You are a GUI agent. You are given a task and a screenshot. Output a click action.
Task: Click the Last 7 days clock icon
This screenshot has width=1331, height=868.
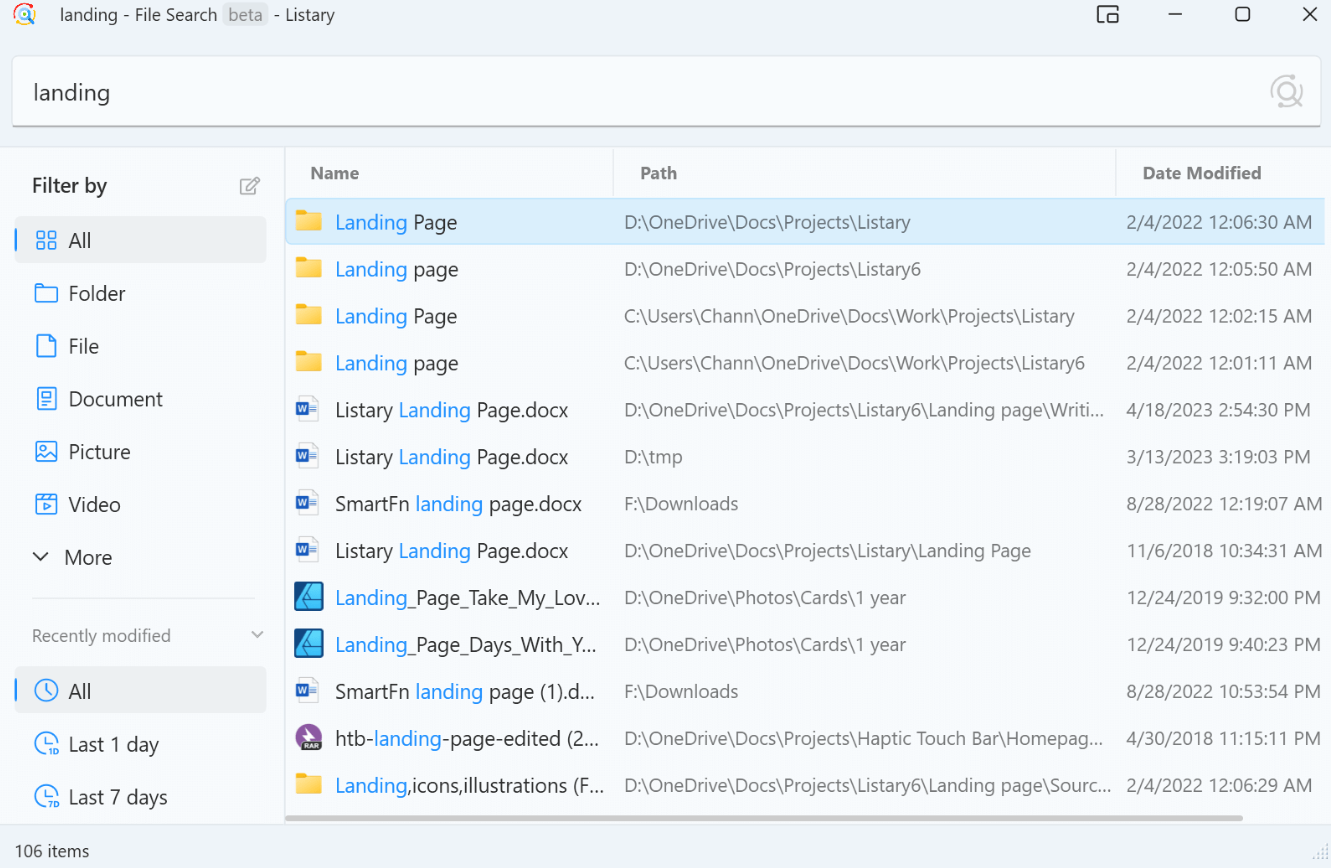click(46, 797)
